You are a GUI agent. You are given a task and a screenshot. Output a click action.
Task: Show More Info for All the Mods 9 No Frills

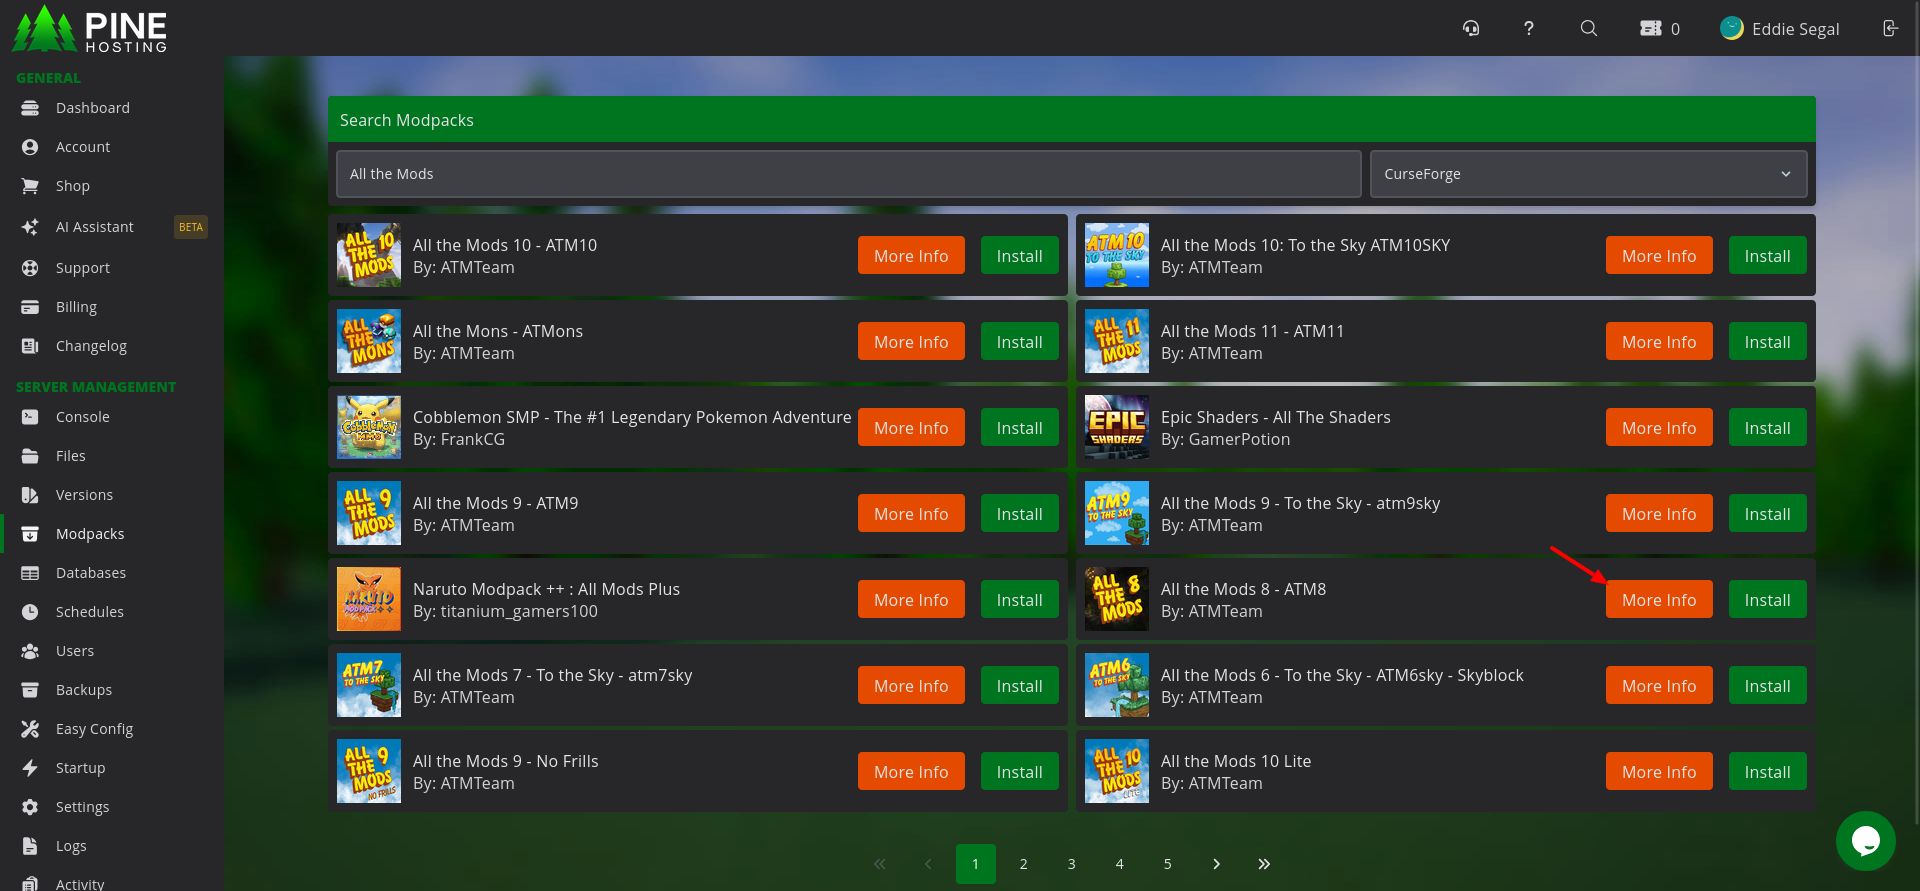coord(911,772)
